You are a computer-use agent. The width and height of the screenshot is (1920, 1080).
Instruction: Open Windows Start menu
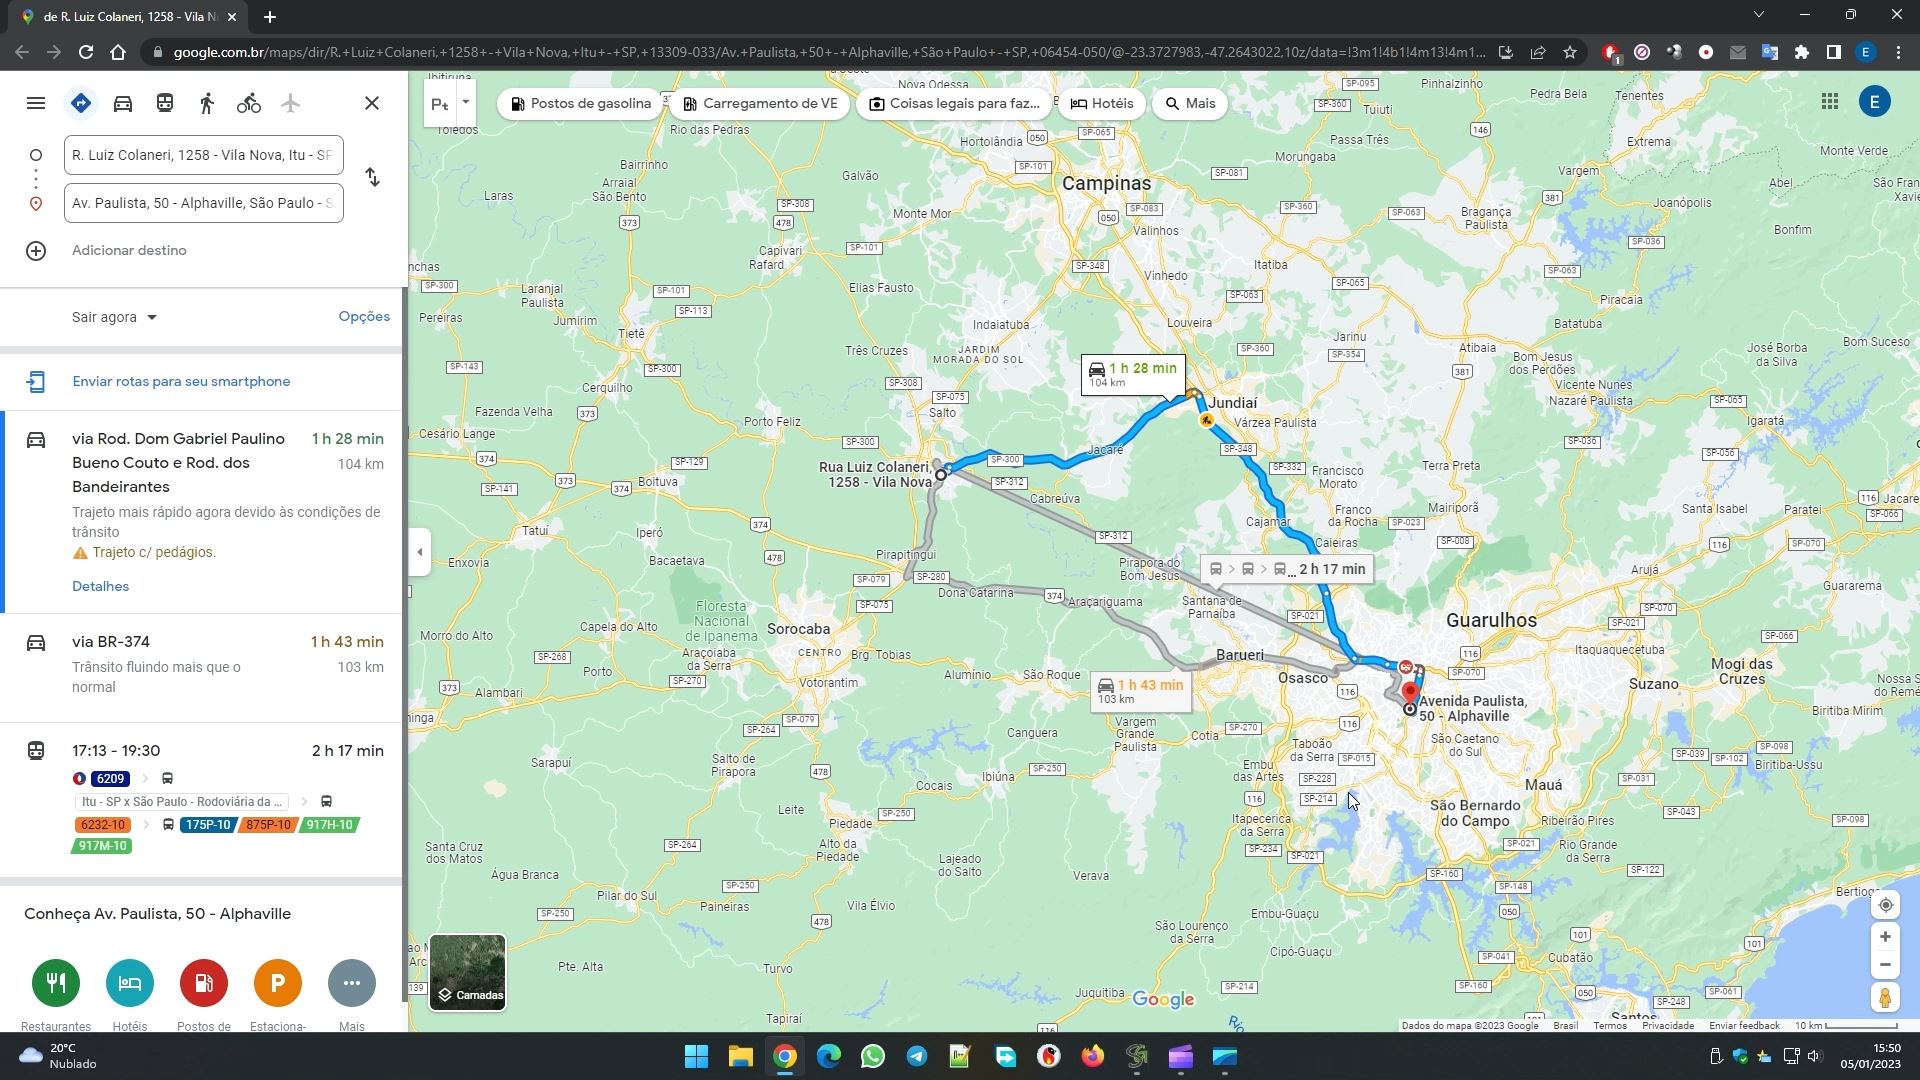(696, 1056)
